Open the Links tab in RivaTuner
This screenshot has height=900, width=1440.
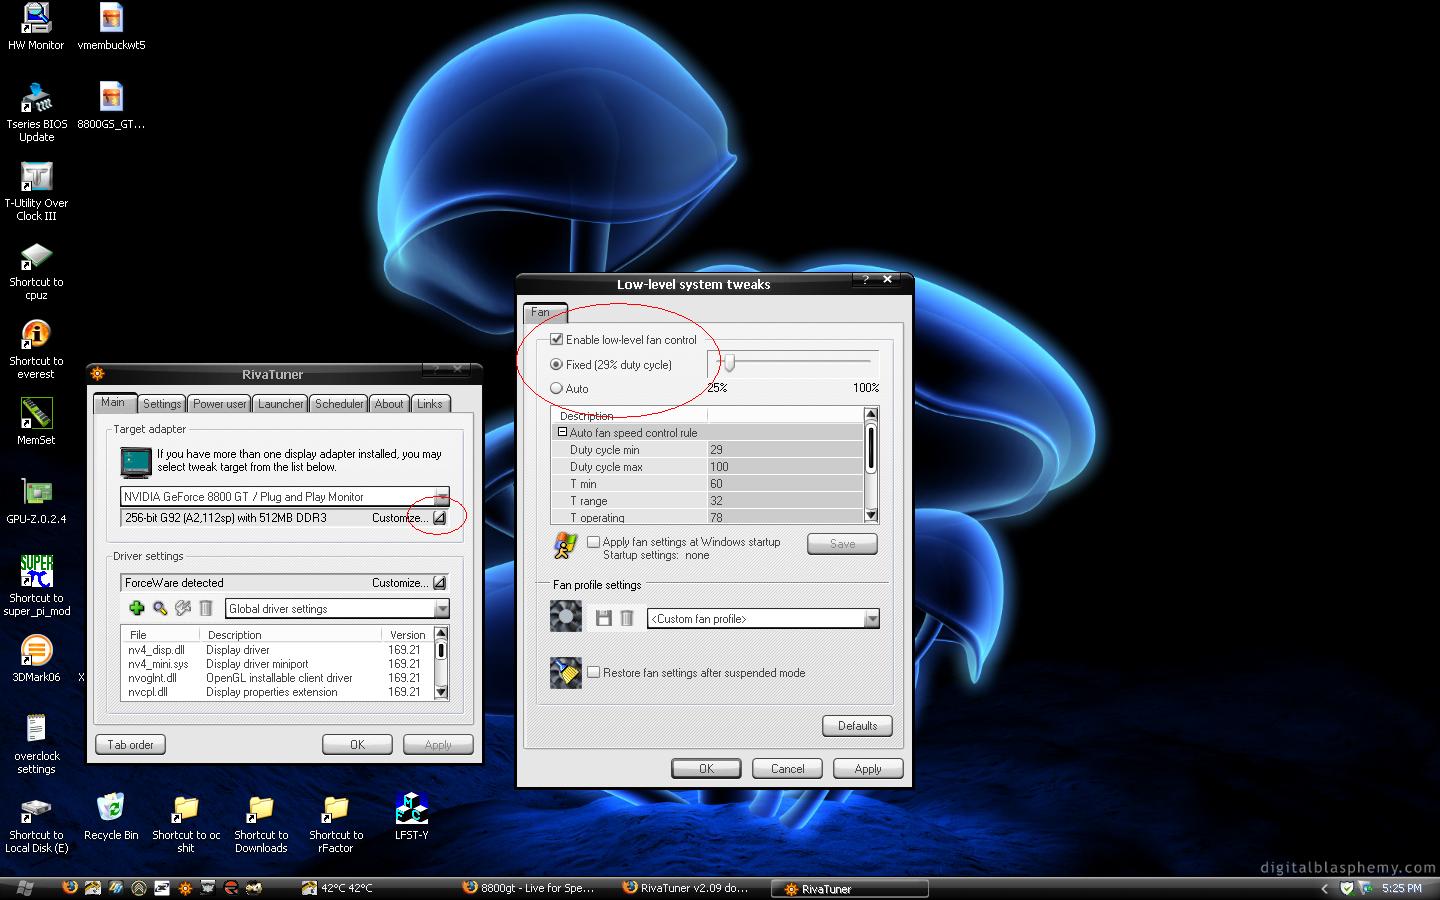tap(430, 404)
